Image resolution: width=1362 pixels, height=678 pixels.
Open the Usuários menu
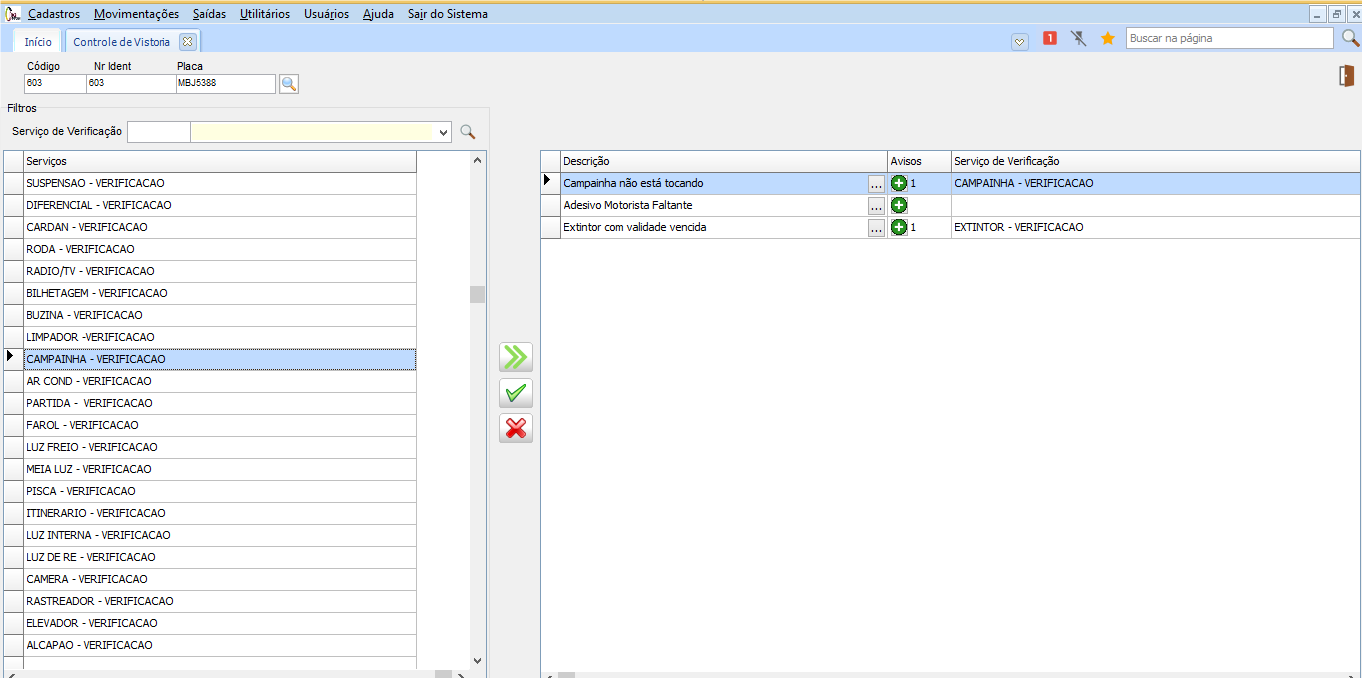click(326, 14)
